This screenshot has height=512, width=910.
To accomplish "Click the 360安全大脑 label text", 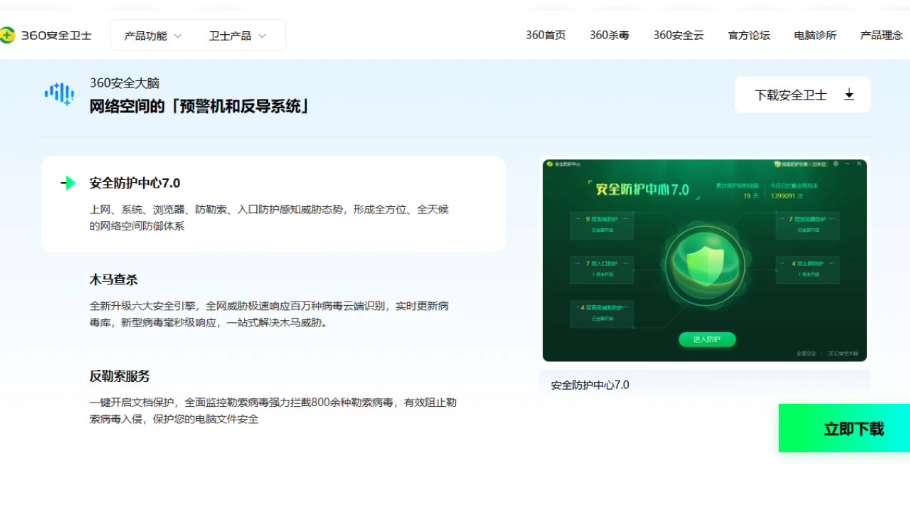I will coord(124,83).
